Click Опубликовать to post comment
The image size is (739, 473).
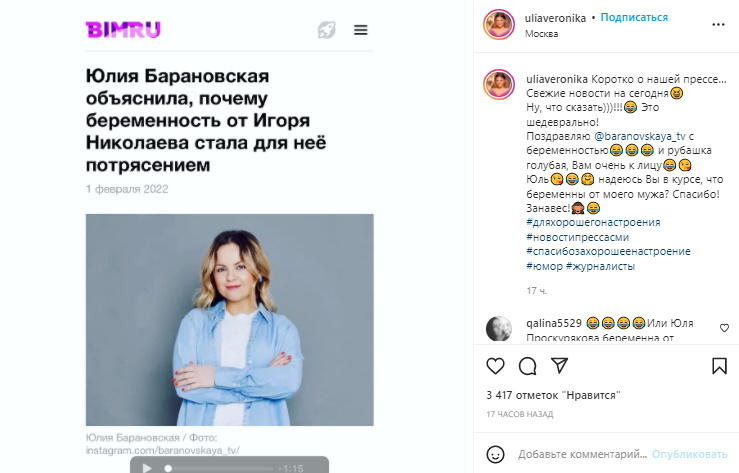[690, 454]
